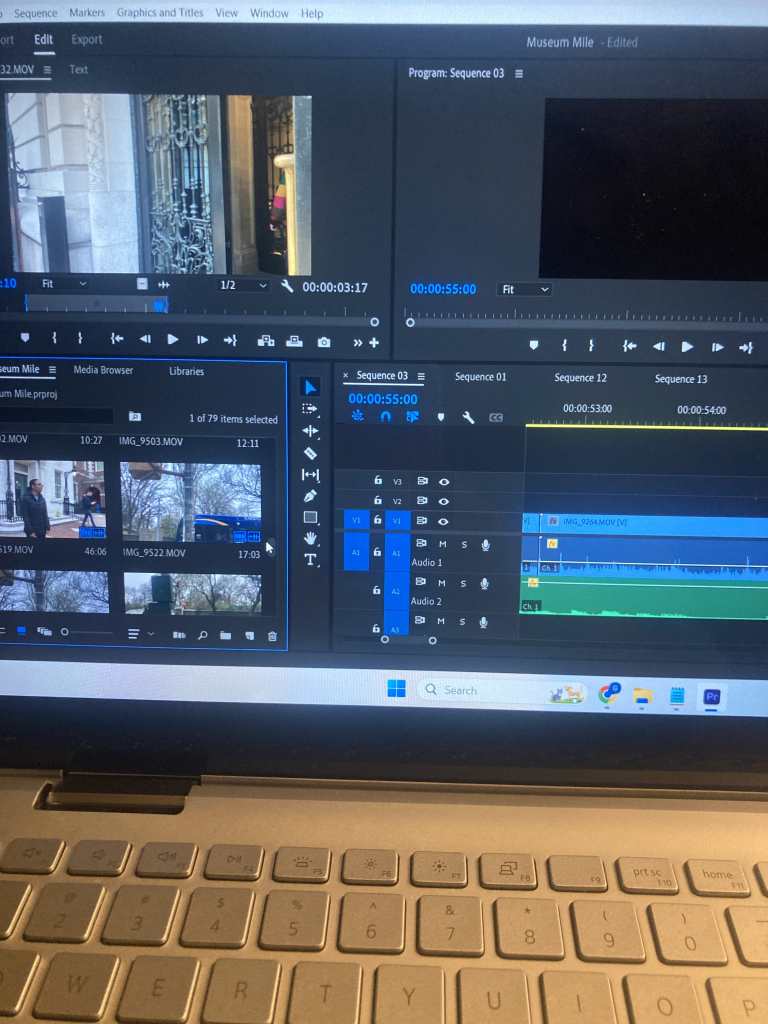This screenshot has height=1024, width=768.
Task: Open the Sequence 03 panel menu
Action: click(x=421, y=377)
